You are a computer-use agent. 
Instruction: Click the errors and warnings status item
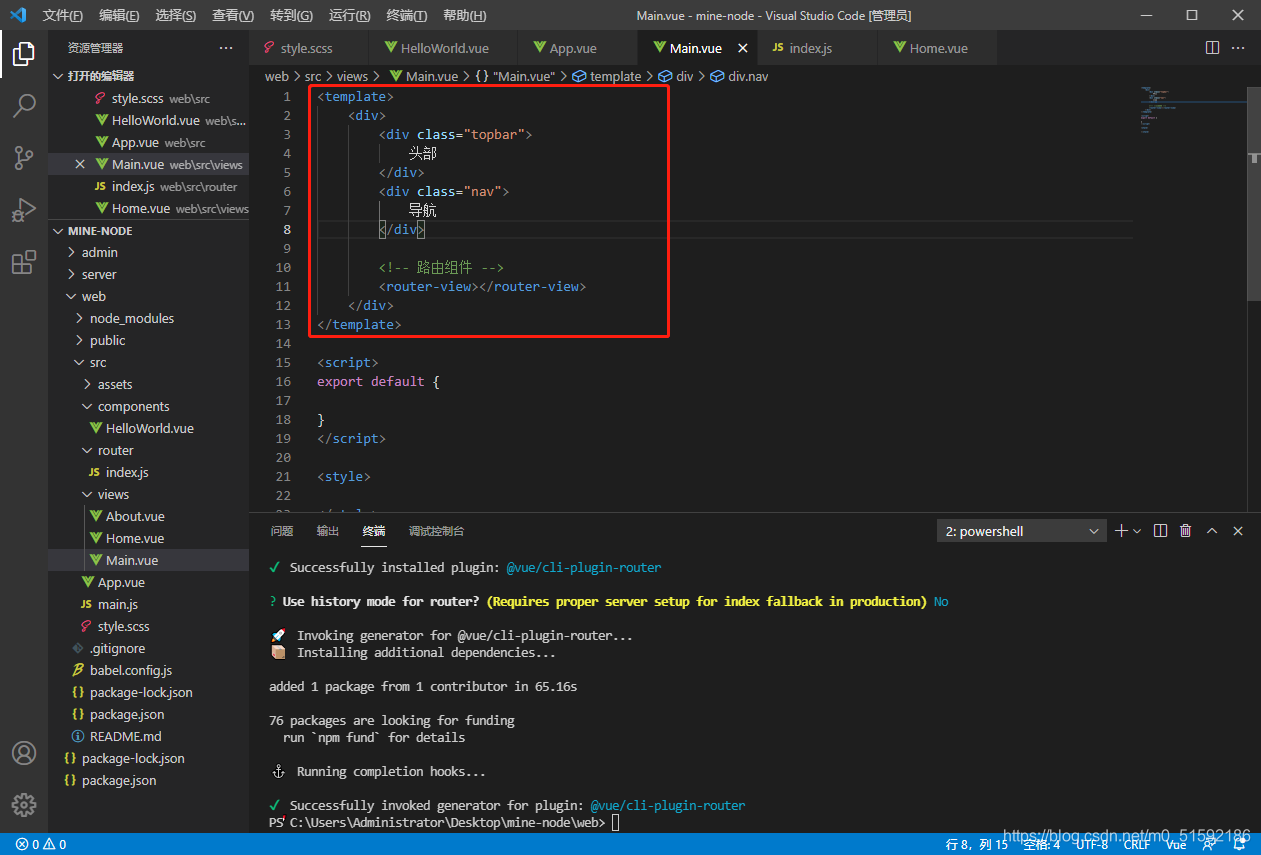click(41, 844)
